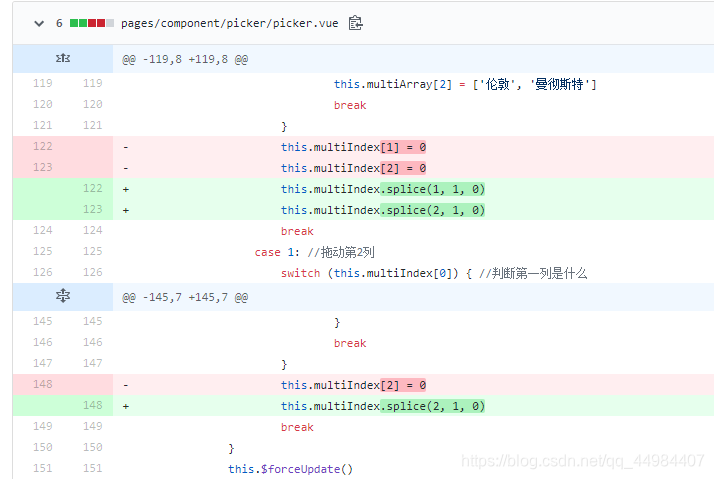The height and width of the screenshot is (479, 714).
Task: Expand hidden lines above hunk -119,8
Action: click(x=63, y=58)
